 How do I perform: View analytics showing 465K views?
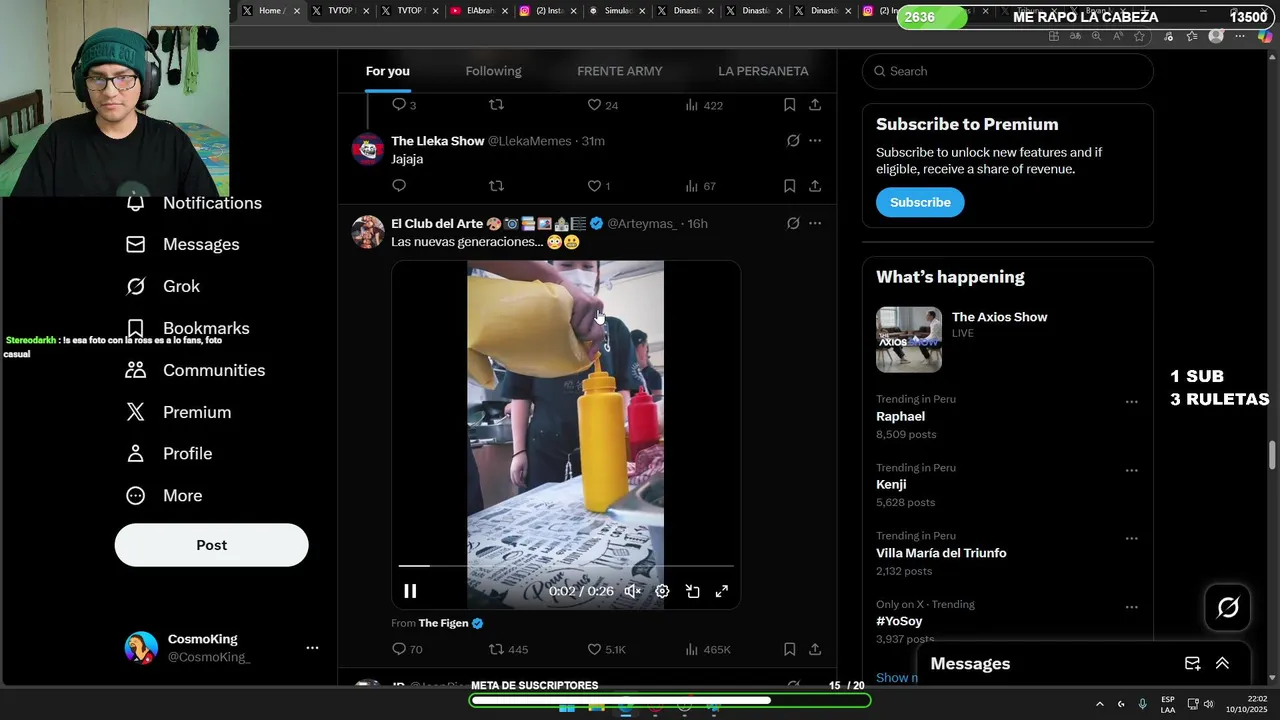707,649
